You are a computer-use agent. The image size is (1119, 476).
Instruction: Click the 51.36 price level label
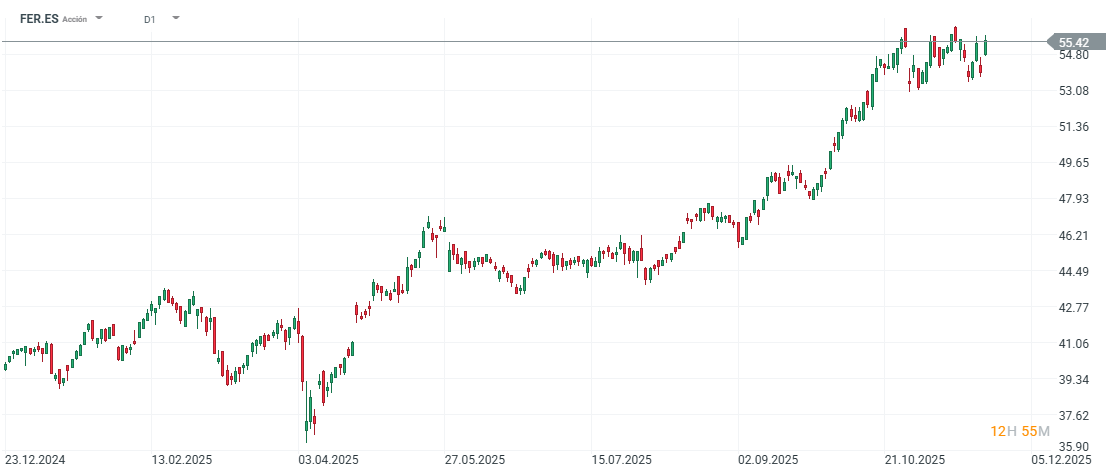coord(1074,127)
